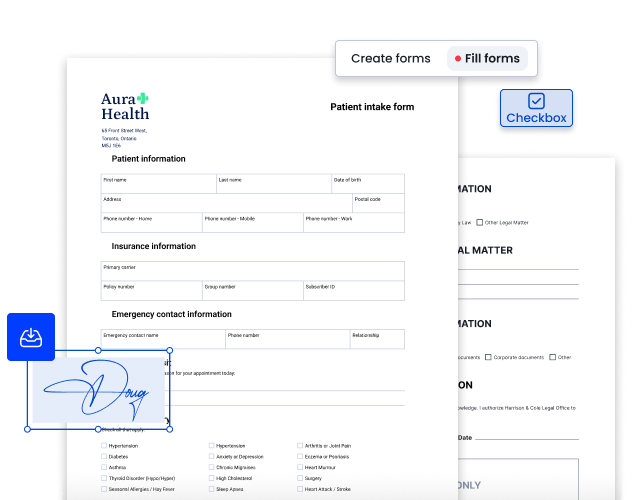
Task: Click the signature box's top-middle handle
Action: (98, 350)
